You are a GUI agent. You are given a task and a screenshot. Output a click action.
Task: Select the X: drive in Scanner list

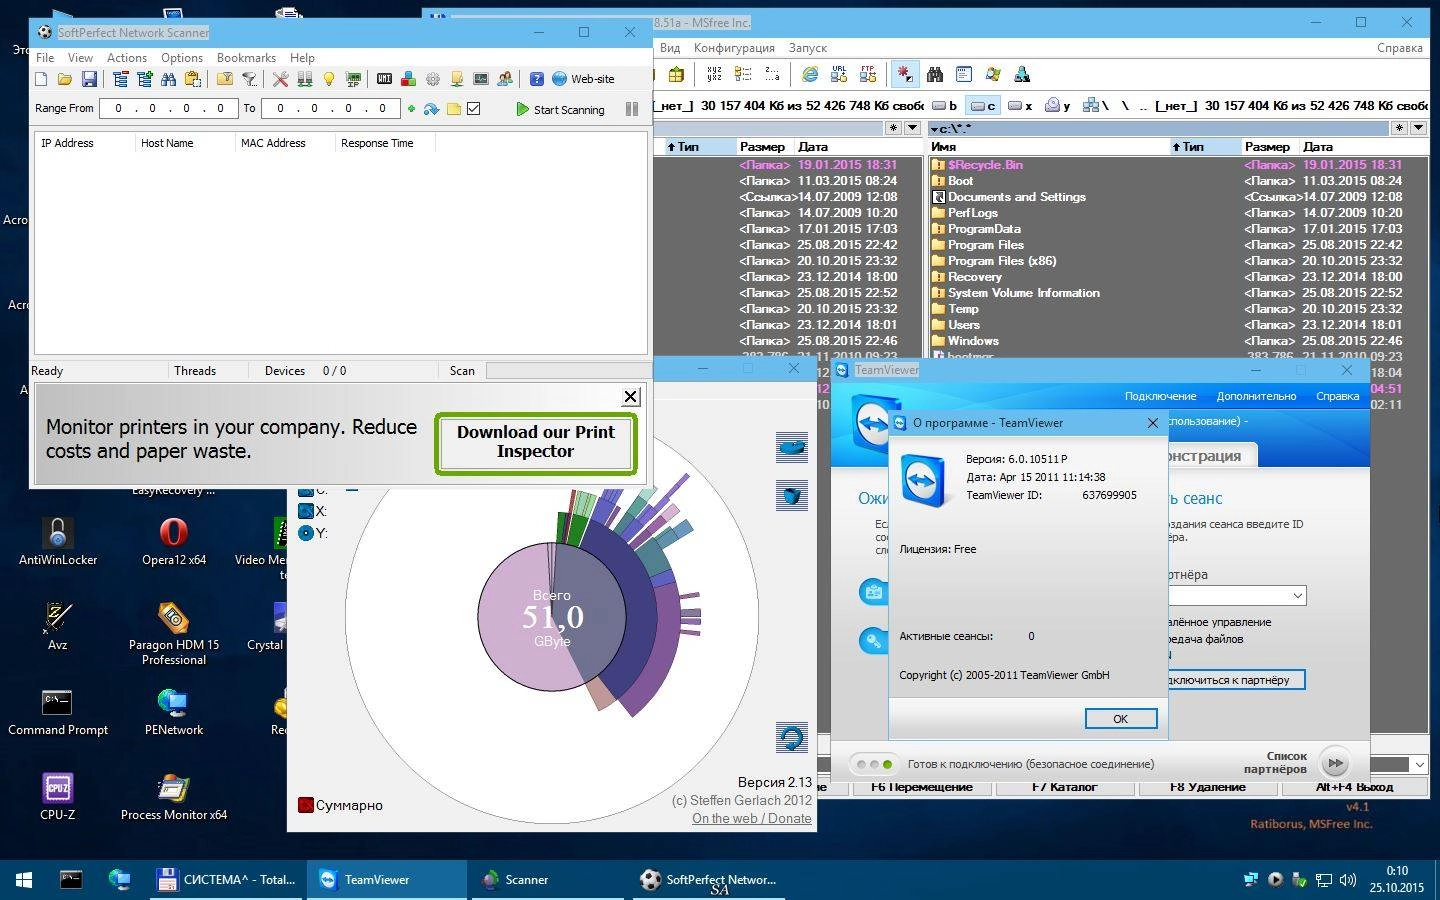313,511
